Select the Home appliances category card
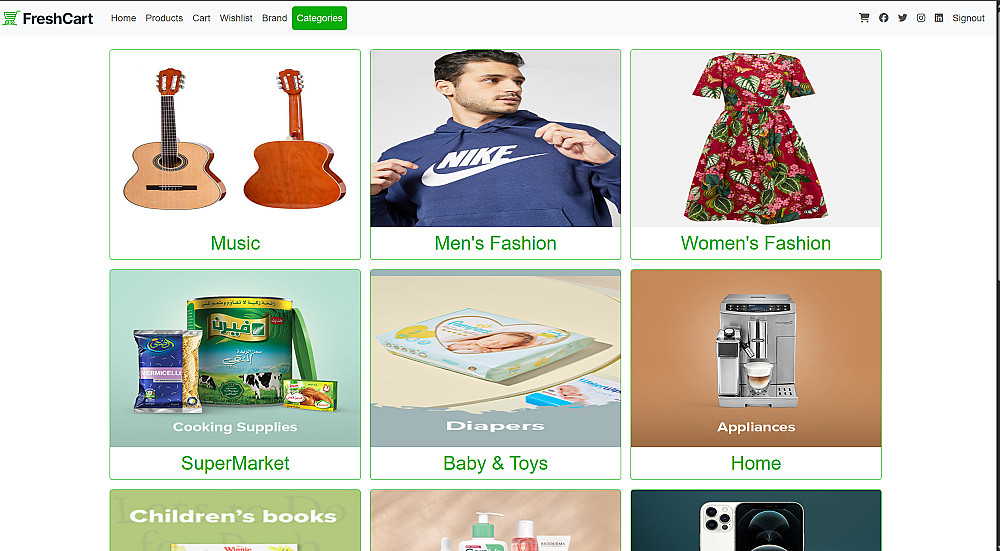Image resolution: width=1000 pixels, height=551 pixels. click(x=756, y=374)
